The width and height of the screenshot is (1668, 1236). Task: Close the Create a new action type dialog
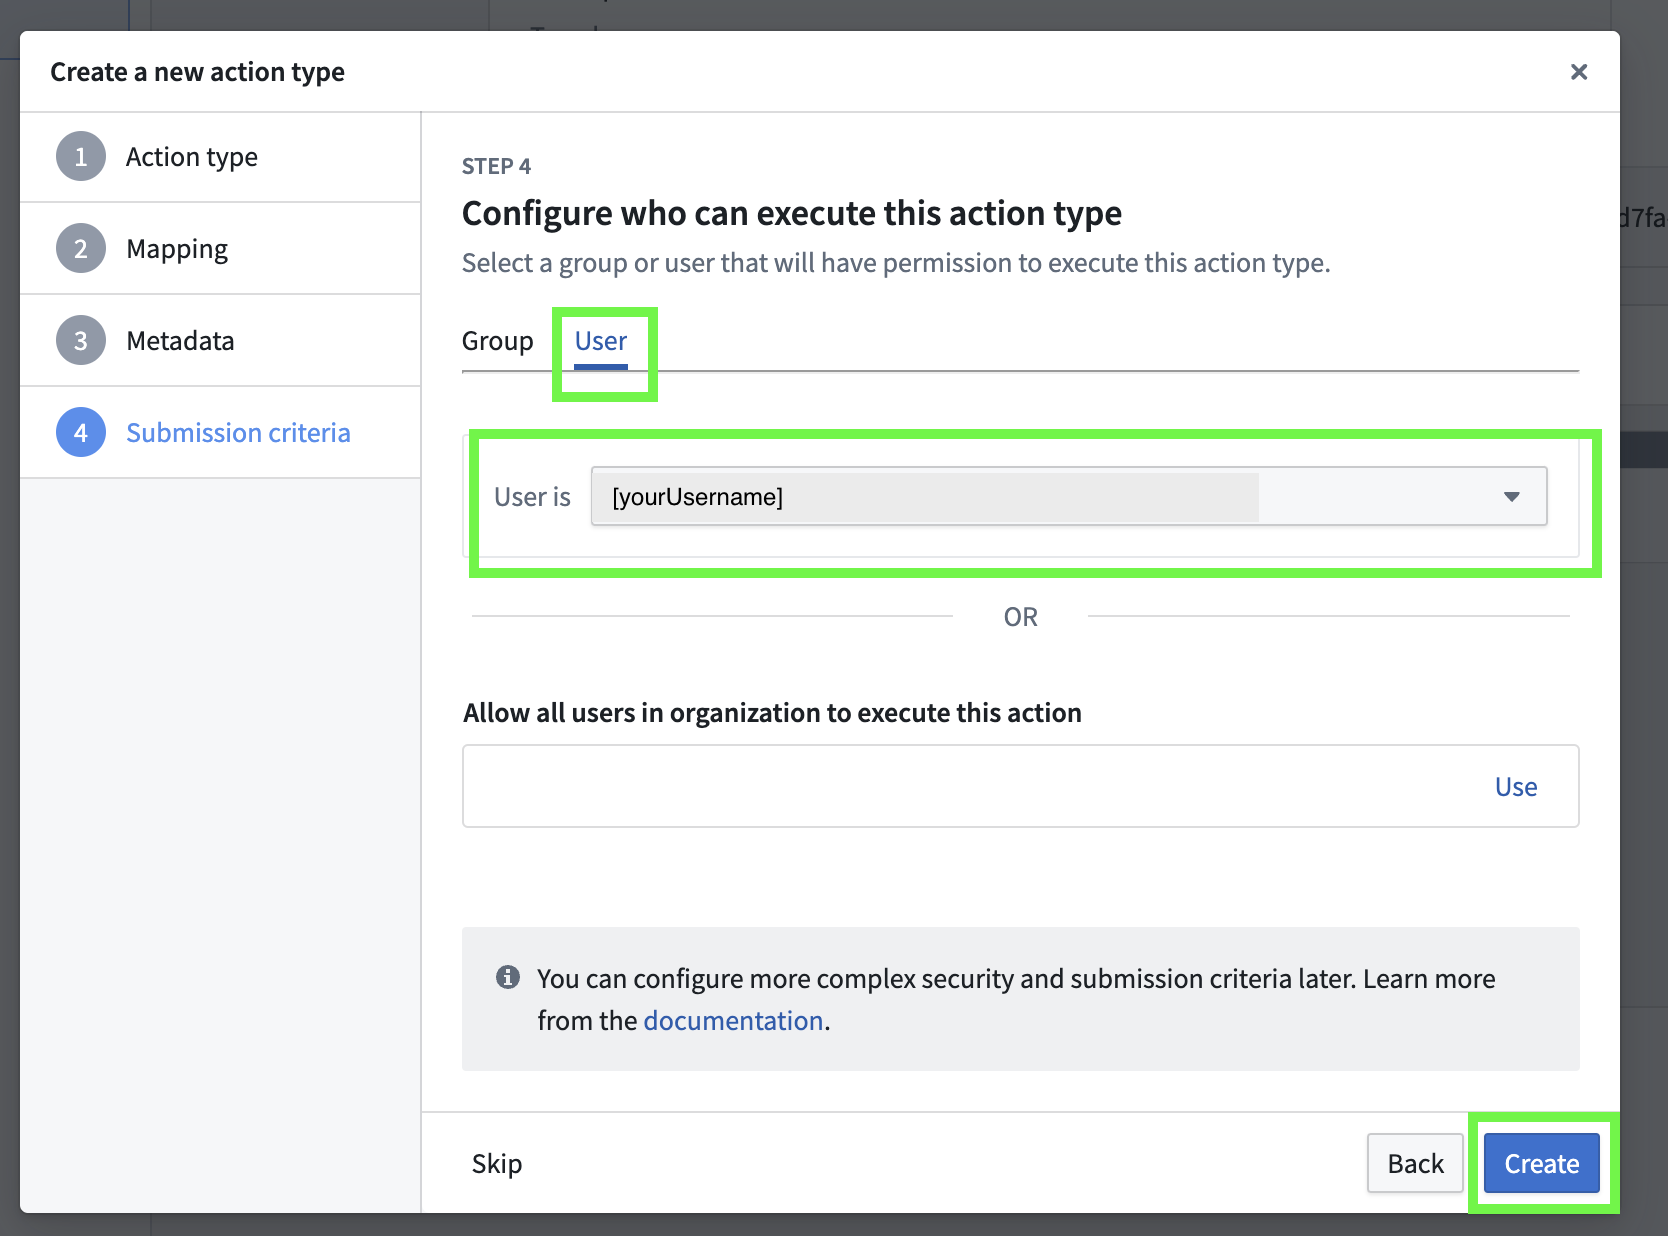pos(1578,71)
